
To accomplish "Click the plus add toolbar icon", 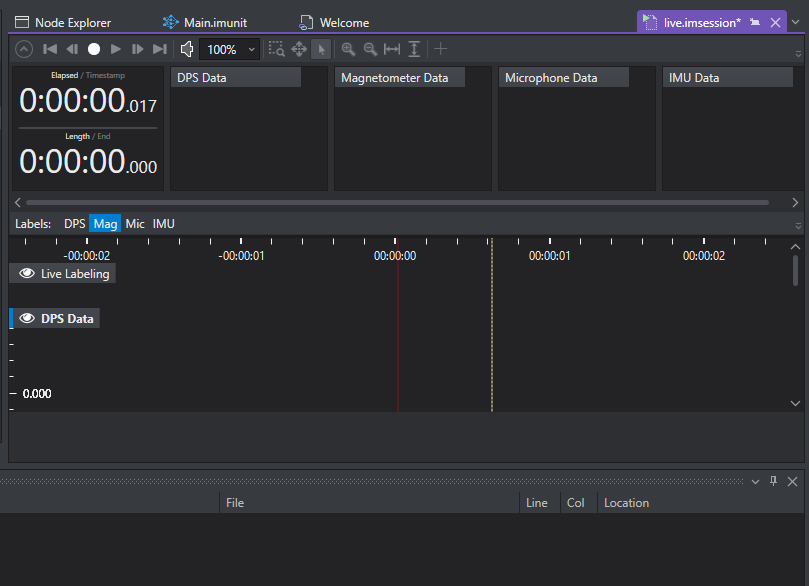I will (441, 49).
